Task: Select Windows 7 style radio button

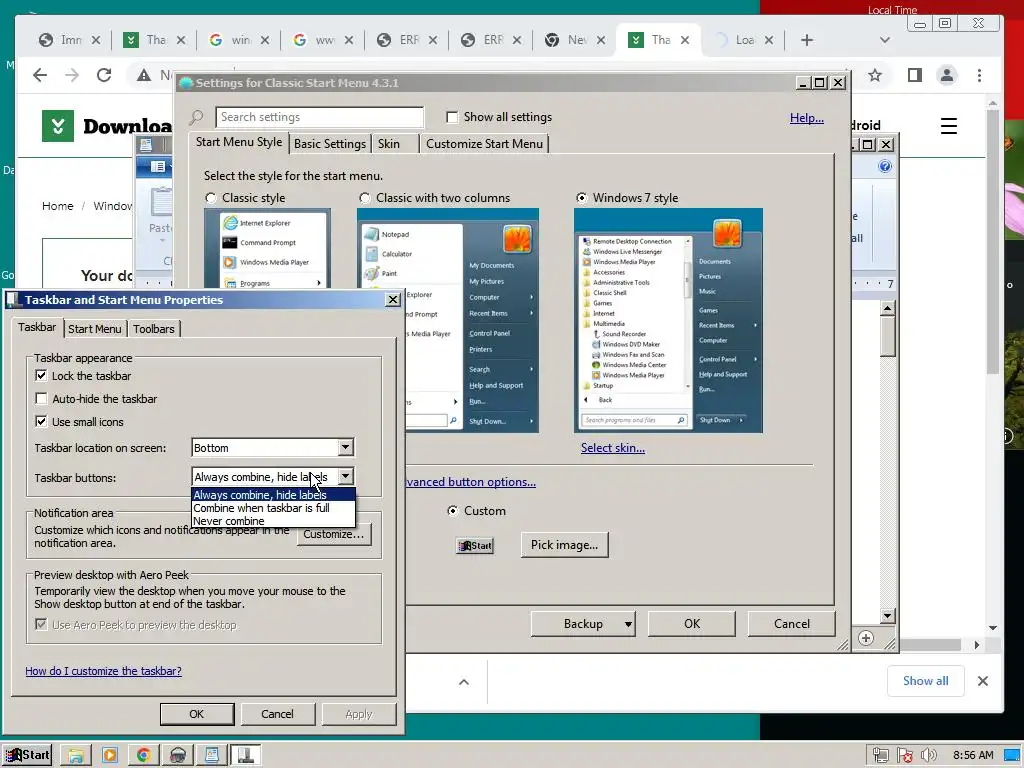Action: [581, 198]
